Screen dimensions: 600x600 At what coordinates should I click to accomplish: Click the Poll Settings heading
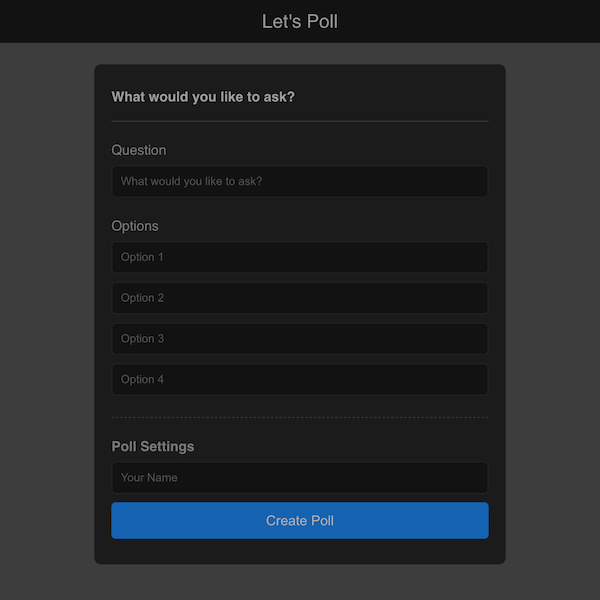point(153,446)
